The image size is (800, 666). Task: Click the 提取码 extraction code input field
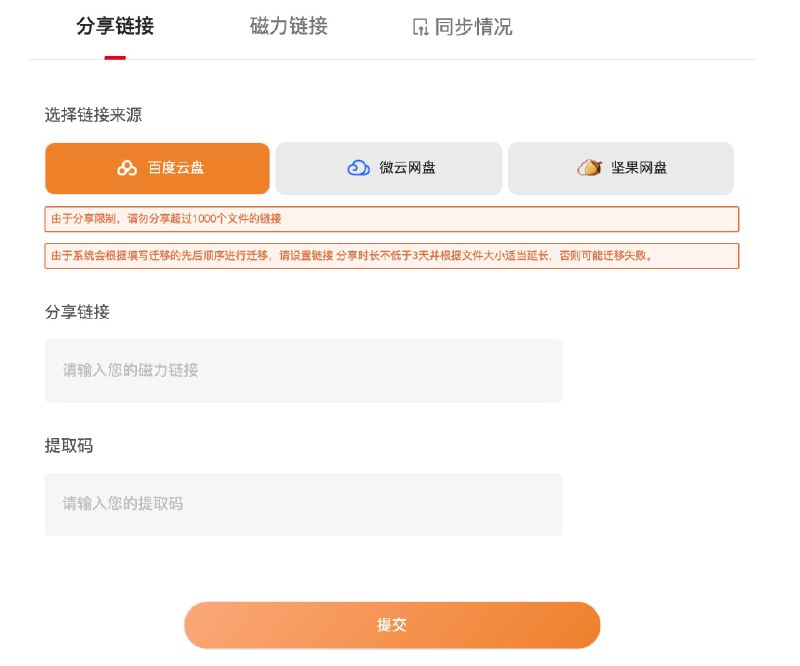coord(302,504)
